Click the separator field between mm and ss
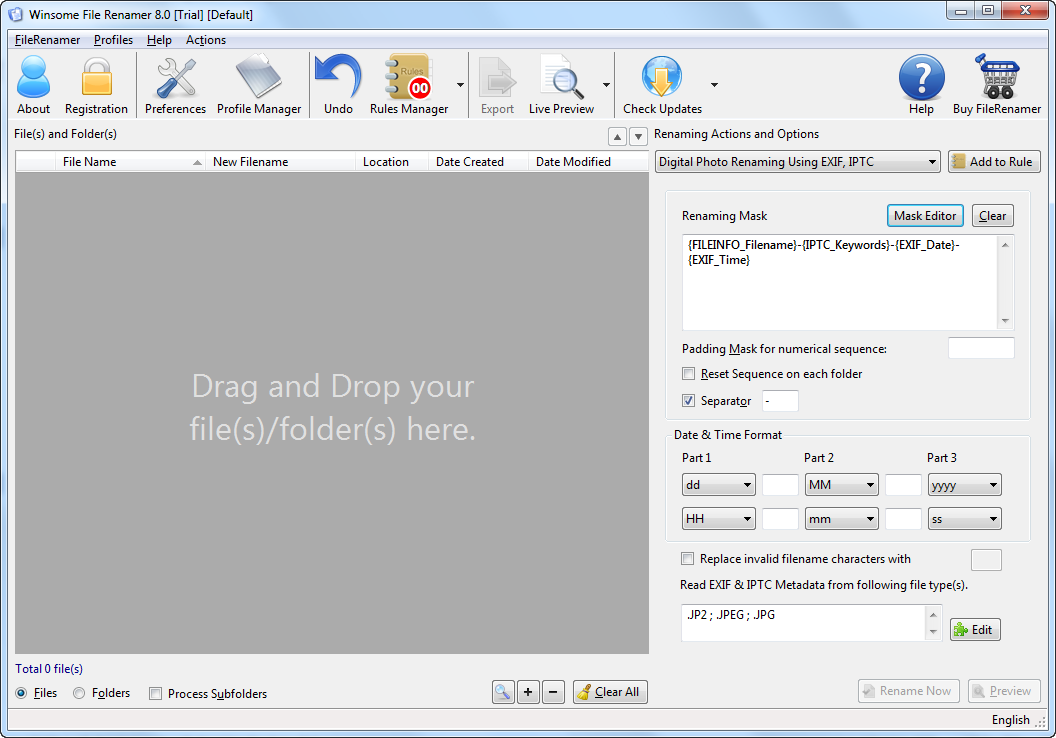 (x=903, y=518)
